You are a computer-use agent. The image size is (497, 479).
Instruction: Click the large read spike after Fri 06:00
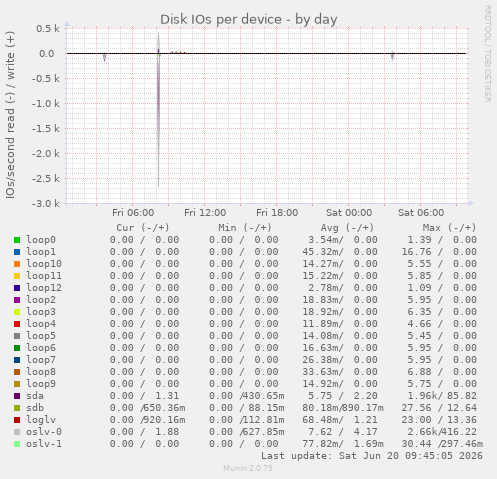tap(158, 120)
